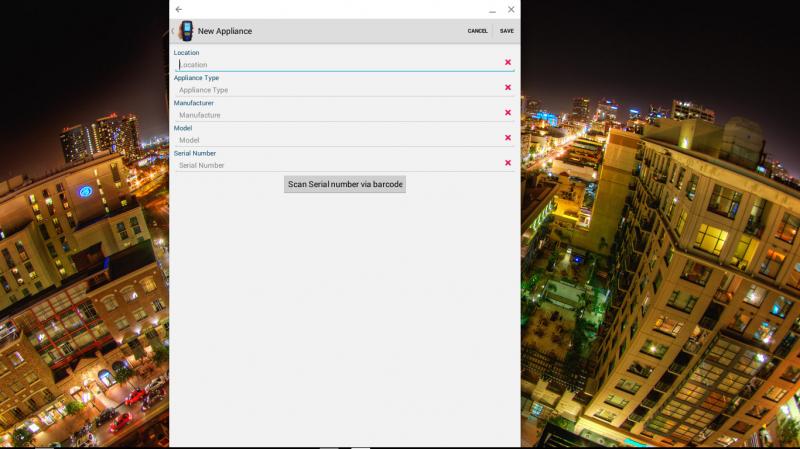Click the New Appliance header title
Viewport: 800px width, 449px height.
click(x=225, y=31)
